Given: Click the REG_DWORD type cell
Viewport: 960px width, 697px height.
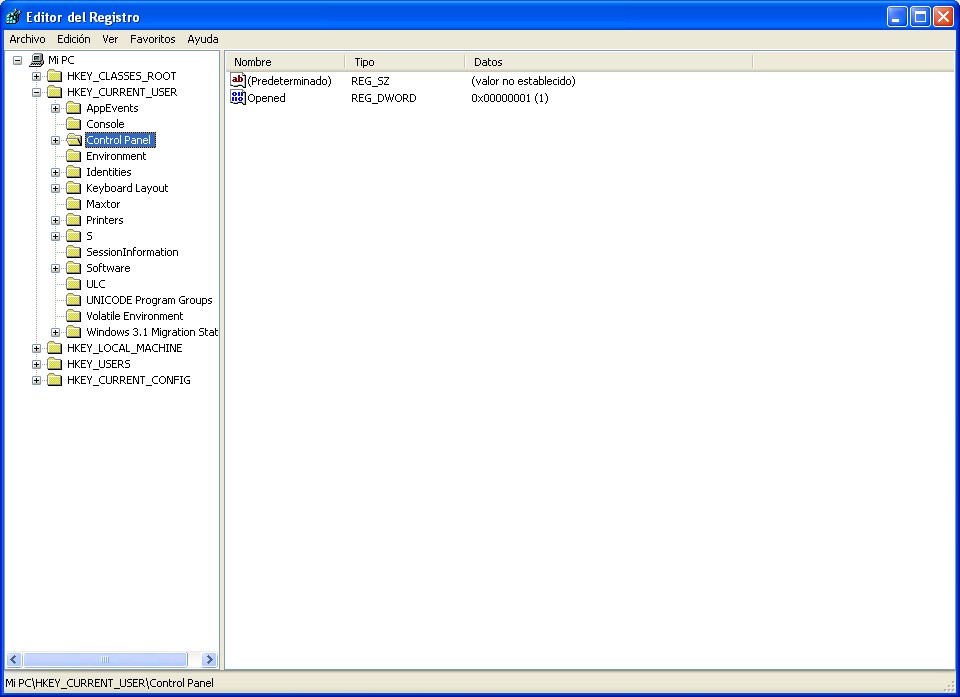Looking at the screenshot, I should coord(384,98).
